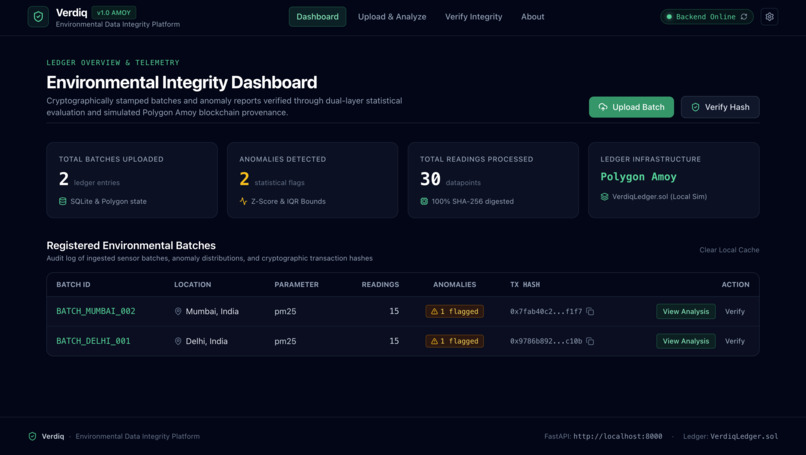Image resolution: width=806 pixels, height=455 pixels.
Task: Click the layers icon beside VerdiqLedger.sol (Local Sim)
Action: click(x=604, y=196)
